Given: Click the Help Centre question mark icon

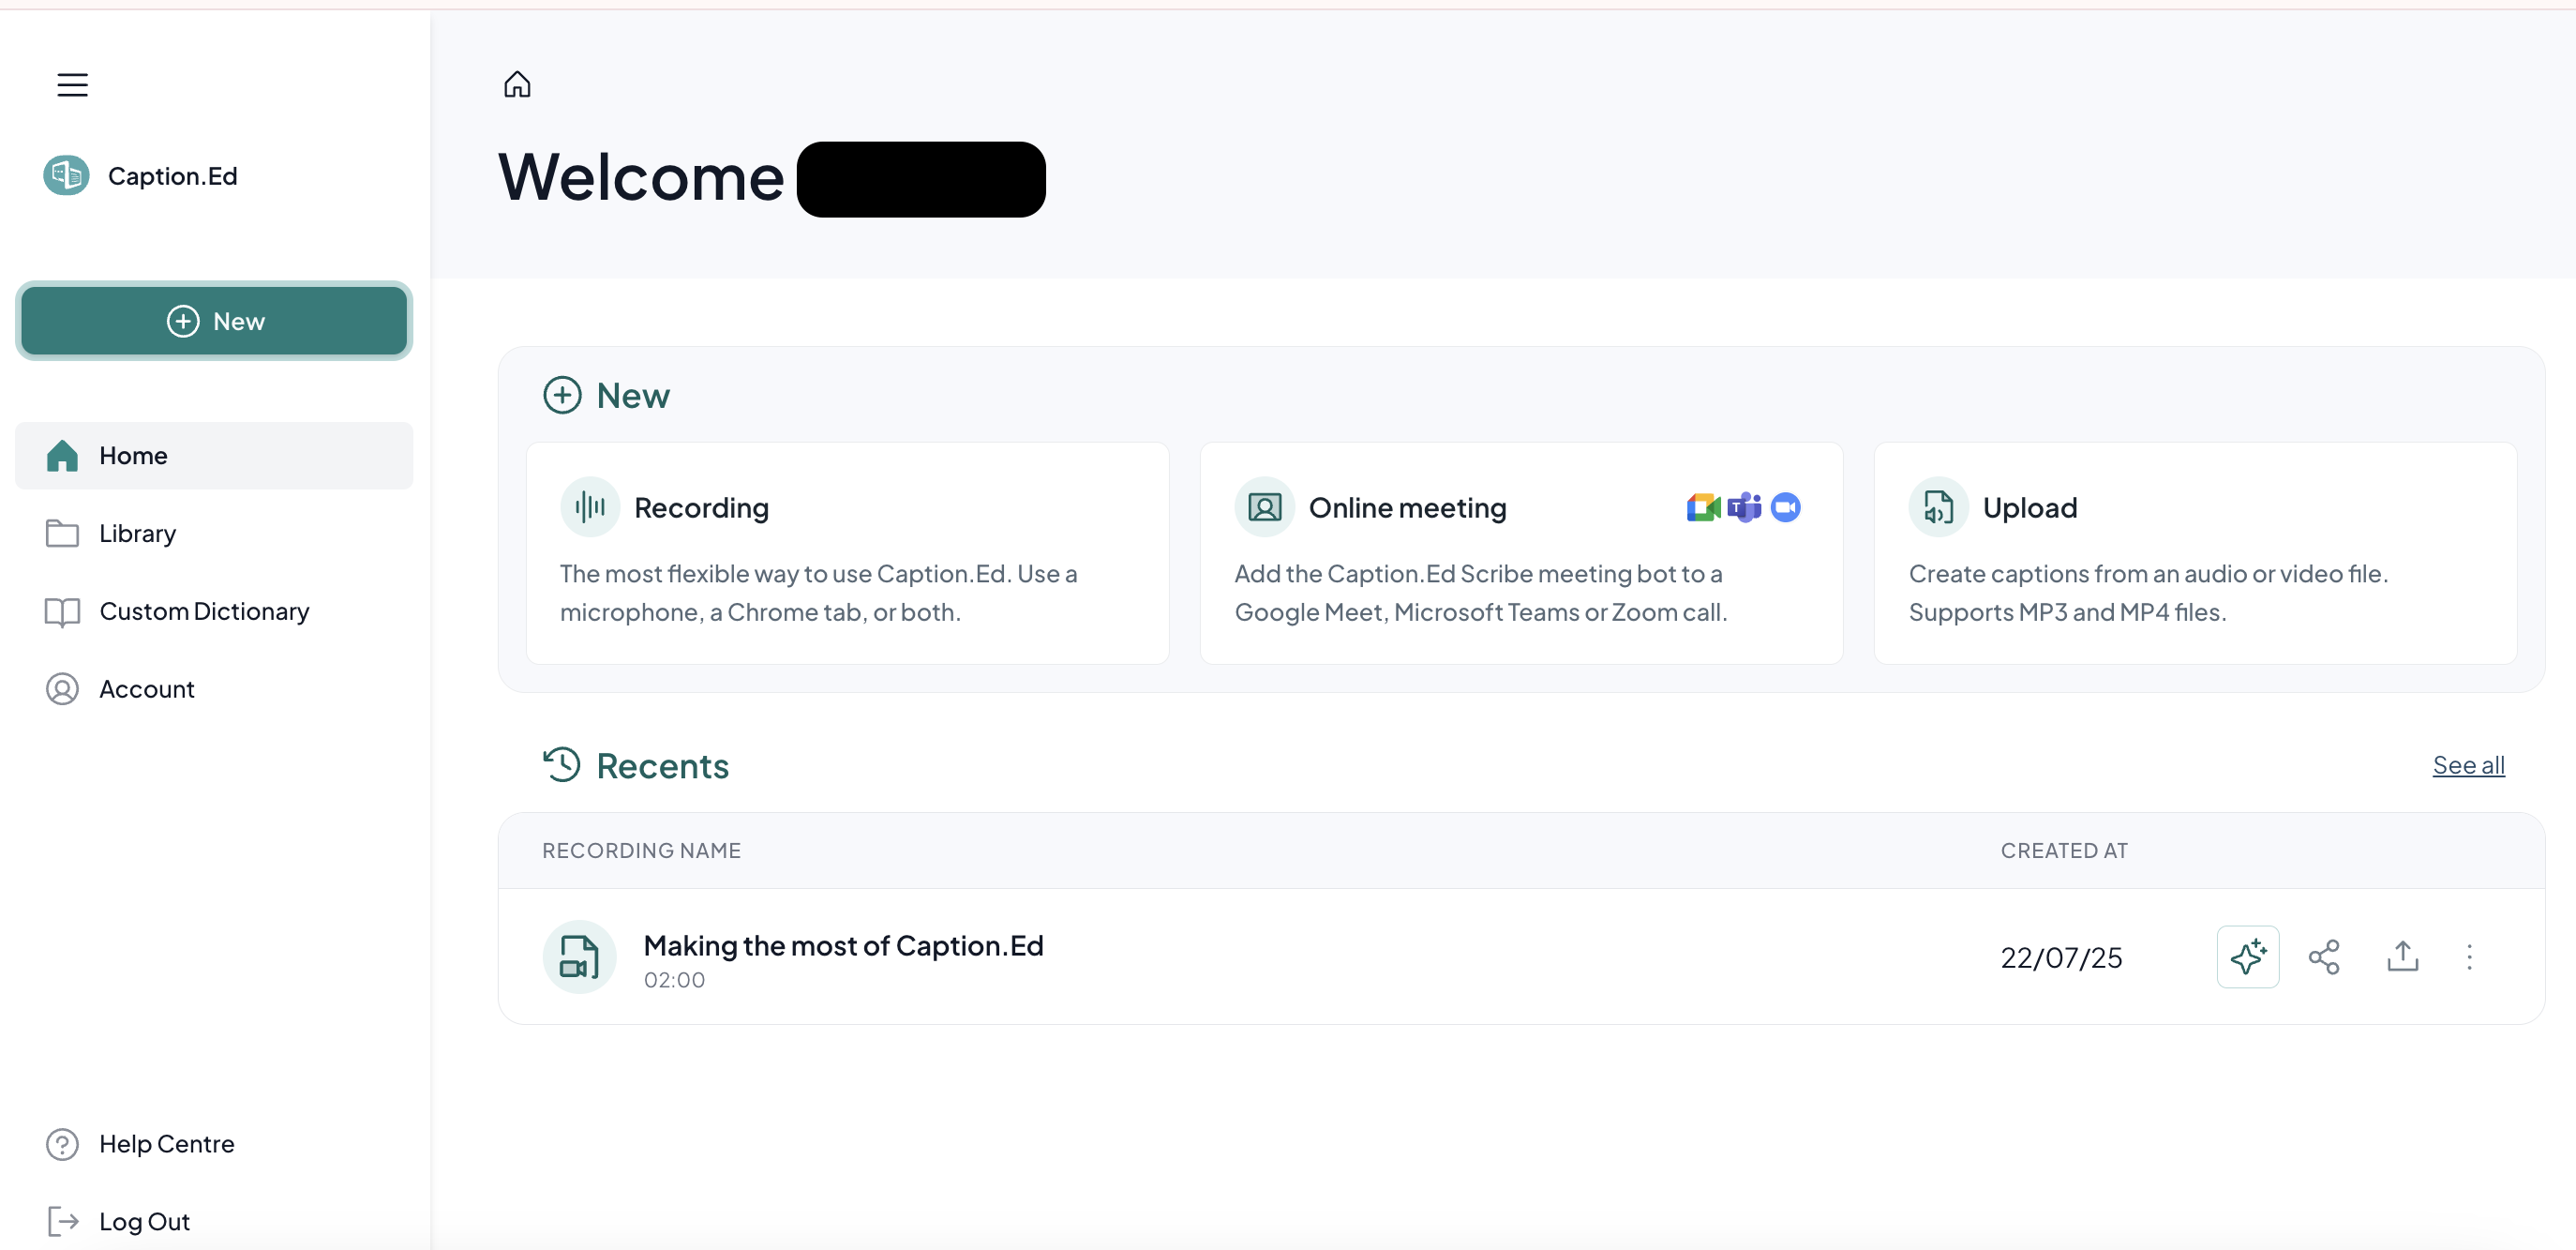Looking at the screenshot, I should pyautogui.click(x=62, y=1144).
